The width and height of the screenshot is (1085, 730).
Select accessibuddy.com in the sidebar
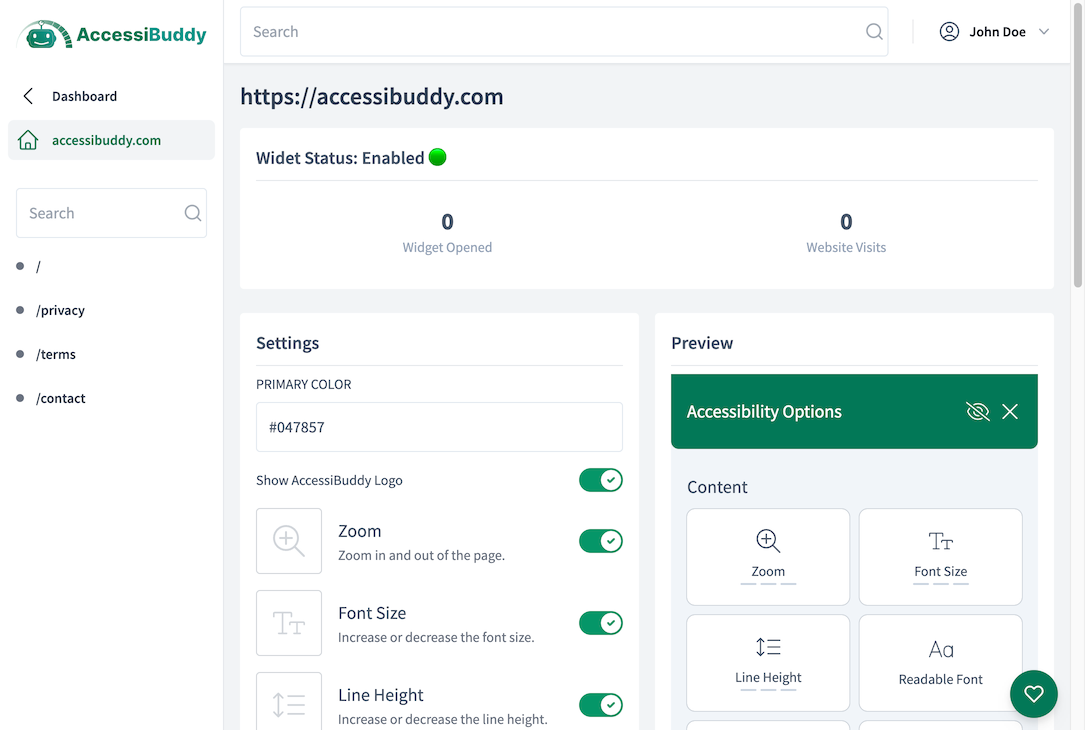click(x=111, y=140)
